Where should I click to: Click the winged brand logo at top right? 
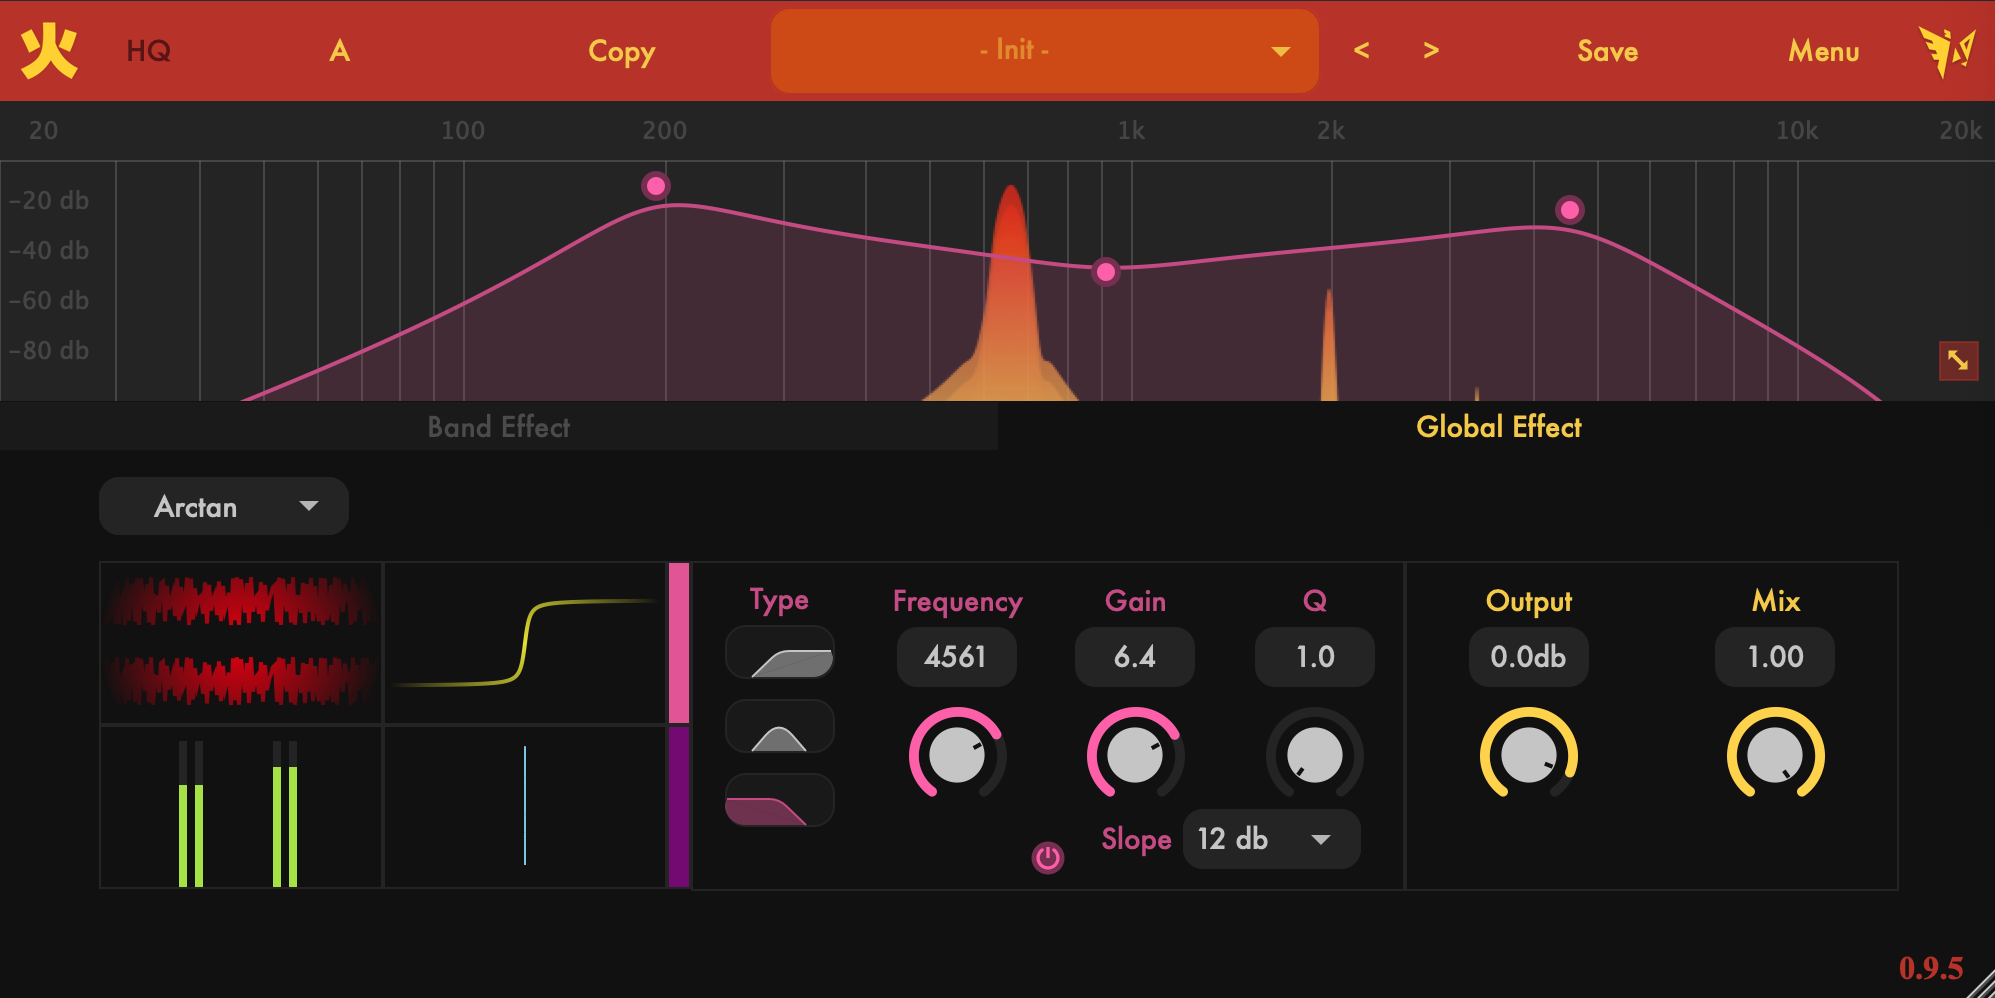pos(1946,51)
